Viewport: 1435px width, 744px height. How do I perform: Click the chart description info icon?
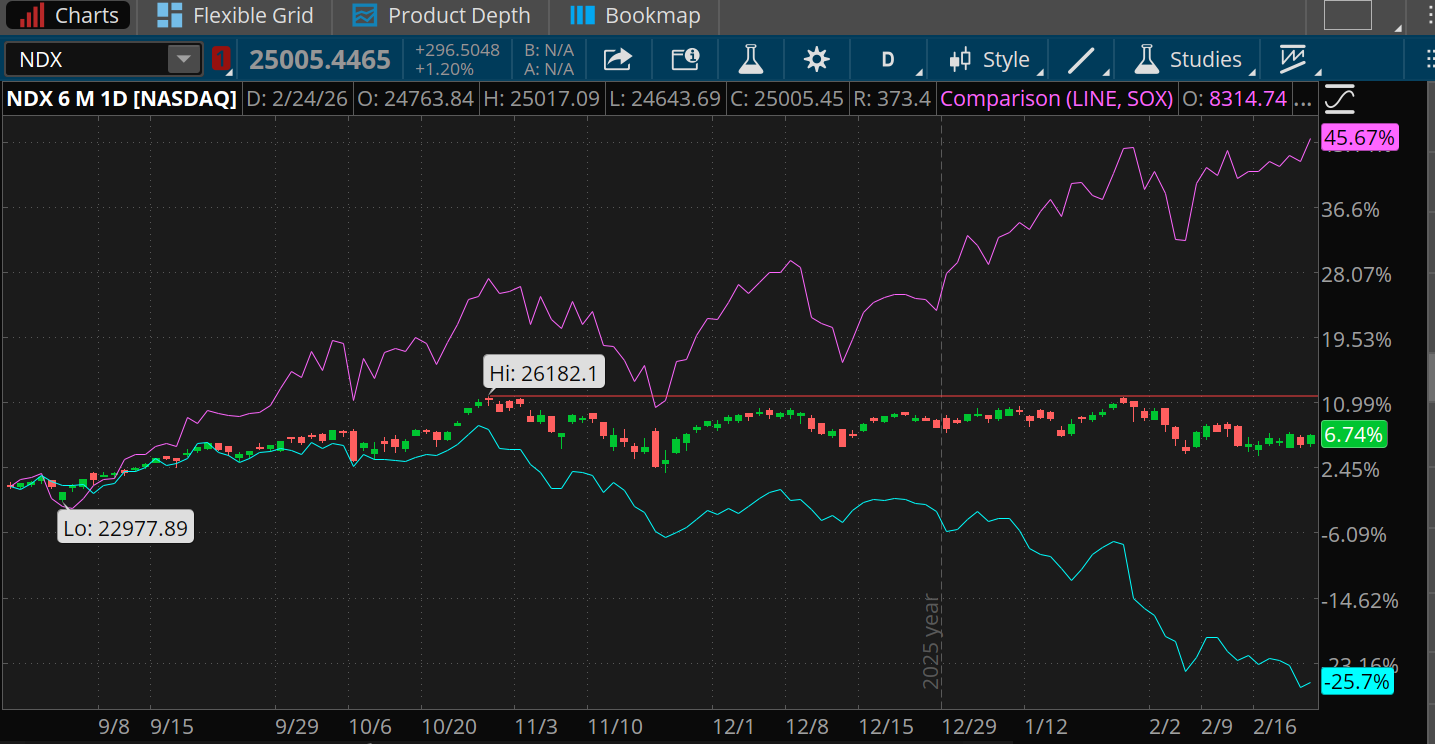point(685,60)
